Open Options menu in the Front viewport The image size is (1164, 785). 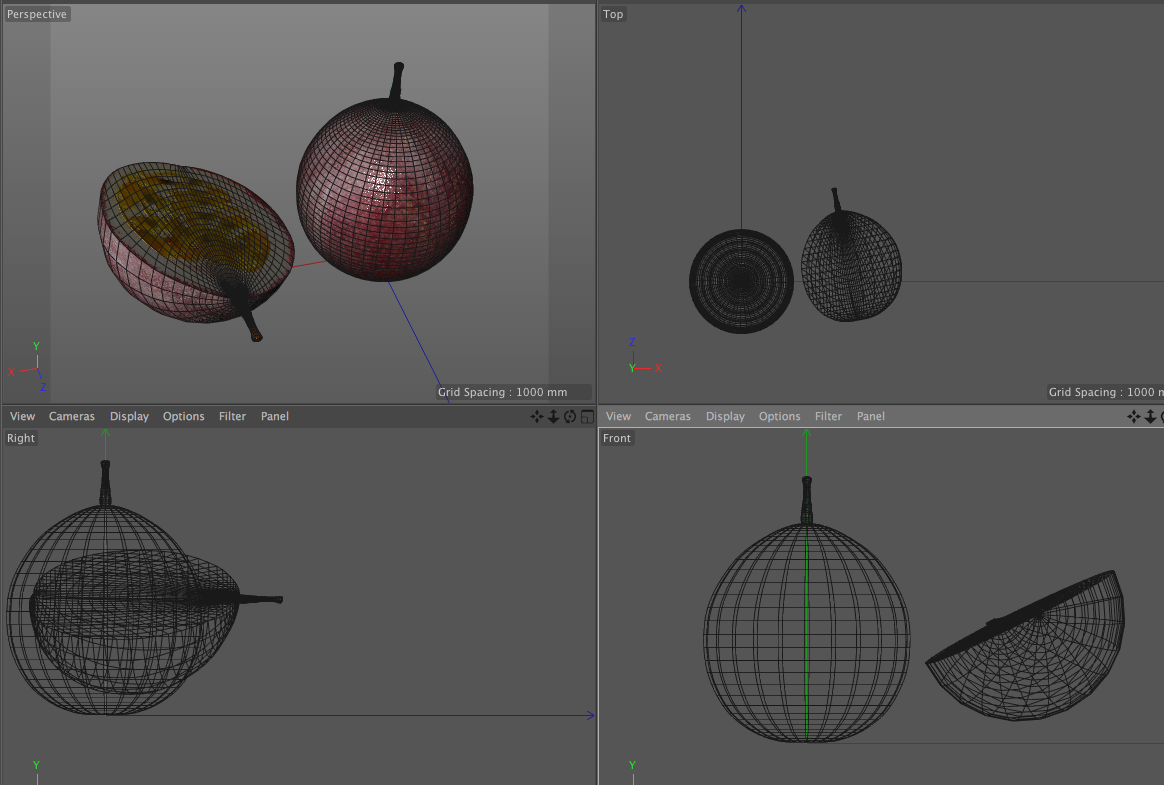pyautogui.click(x=779, y=417)
